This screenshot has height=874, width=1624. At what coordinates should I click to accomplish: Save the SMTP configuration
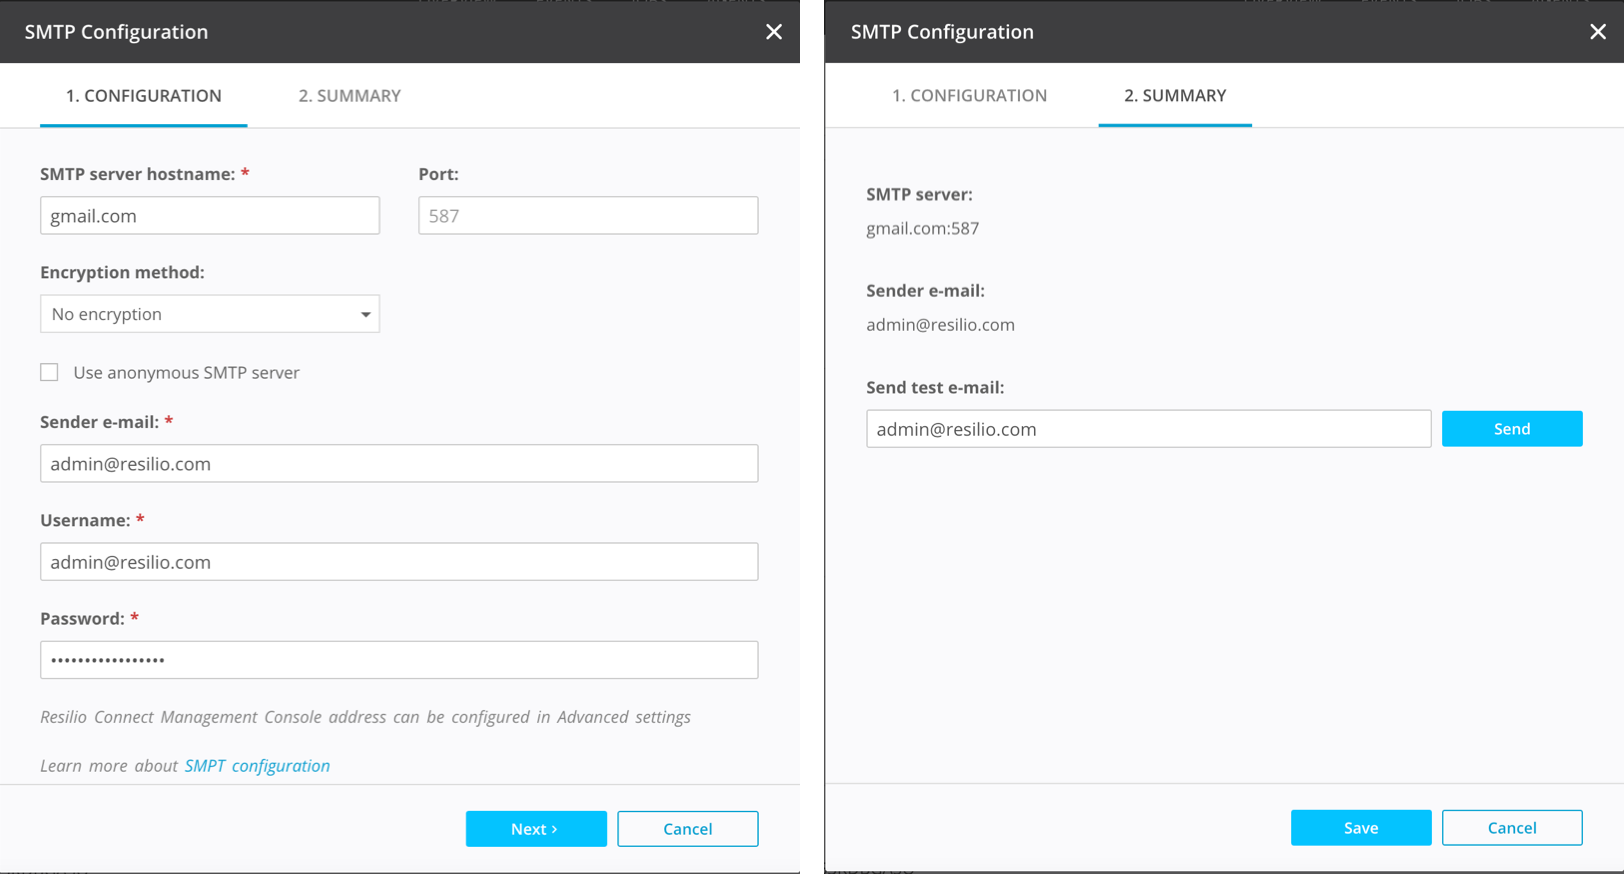[1360, 828]
